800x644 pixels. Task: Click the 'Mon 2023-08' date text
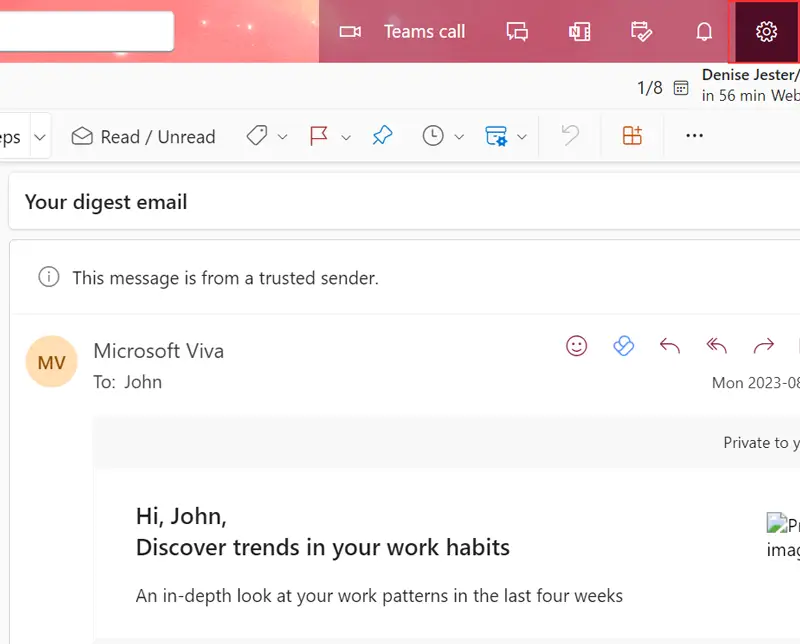coord(756,383)
